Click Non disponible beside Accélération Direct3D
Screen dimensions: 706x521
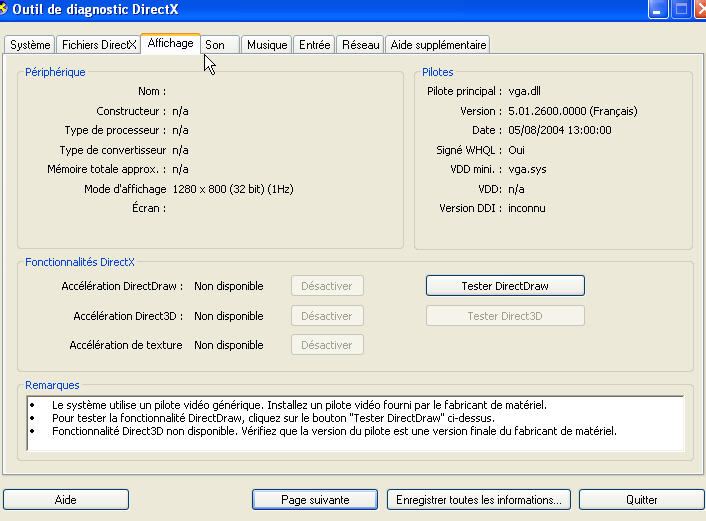[229, 316]
